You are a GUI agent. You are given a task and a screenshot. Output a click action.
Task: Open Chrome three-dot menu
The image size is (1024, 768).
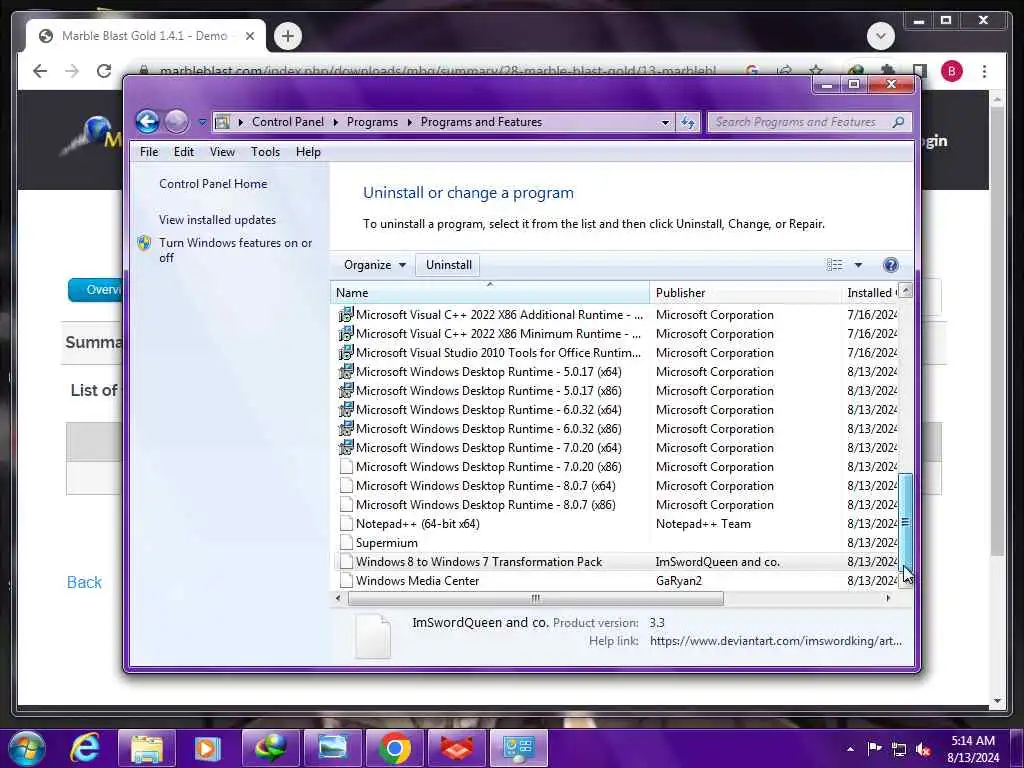click(x=984, y=71)
